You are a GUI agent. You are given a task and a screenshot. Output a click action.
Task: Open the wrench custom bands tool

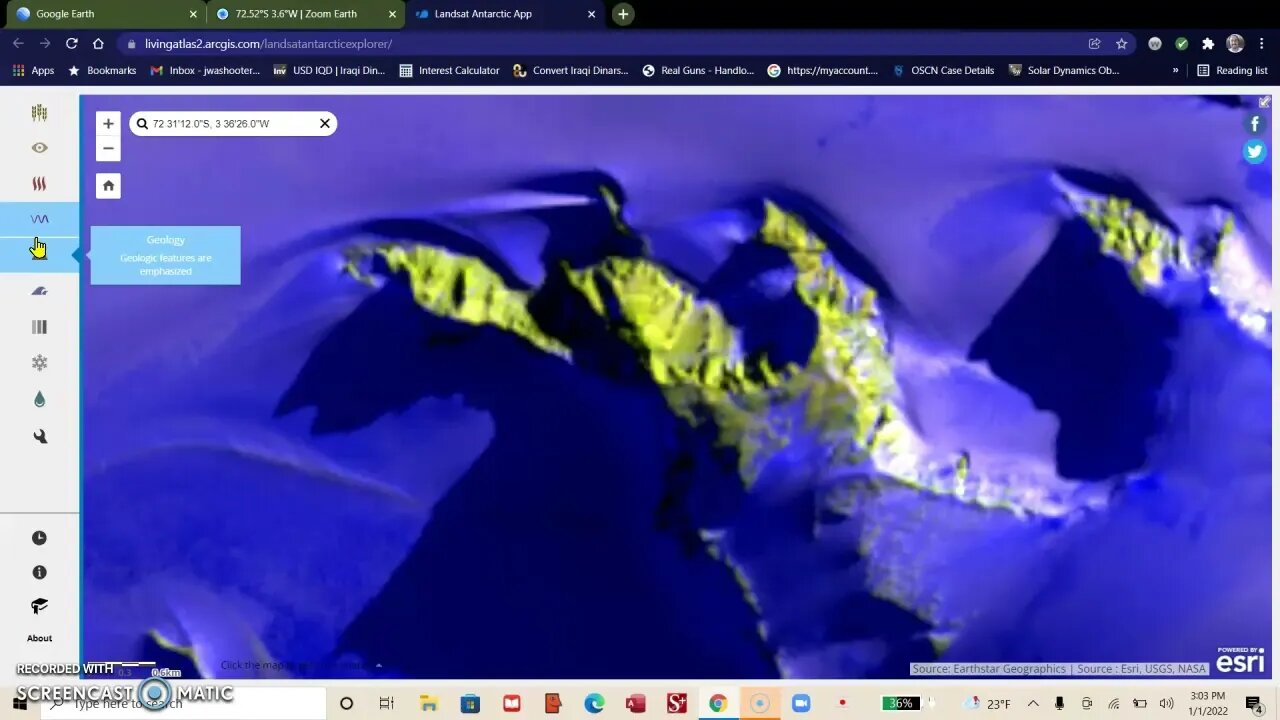39,436
